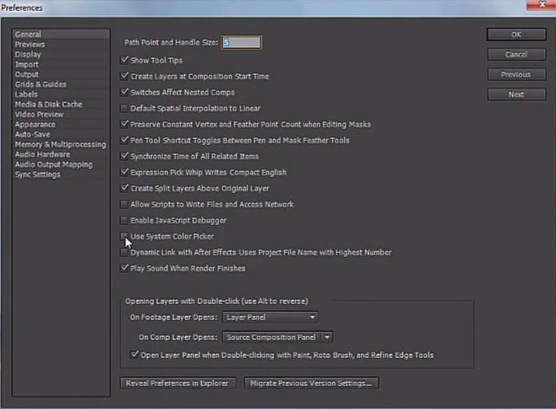556x409 pixels.
Task: Open the On Footage Layer Opens dropdown
Action: [270, 317]
